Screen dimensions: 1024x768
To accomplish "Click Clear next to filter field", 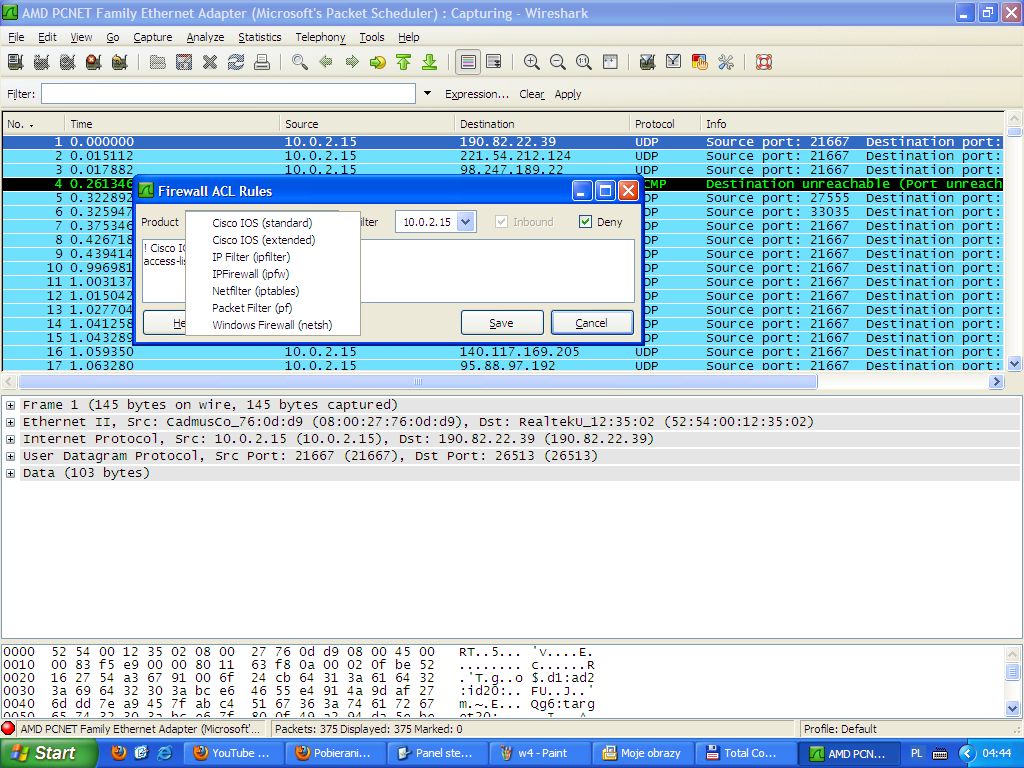I will [532, 94].
